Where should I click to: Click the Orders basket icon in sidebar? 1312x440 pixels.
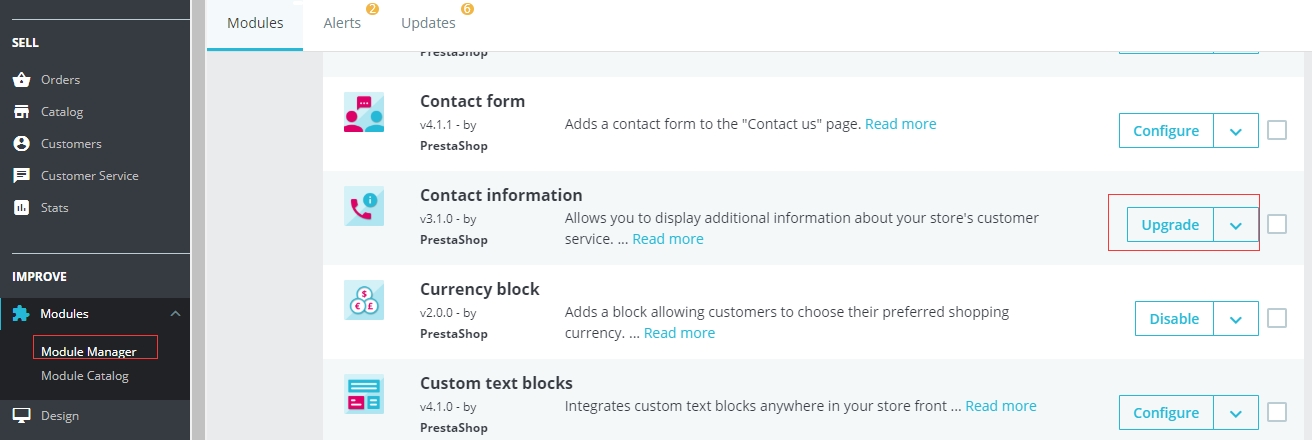21,80
